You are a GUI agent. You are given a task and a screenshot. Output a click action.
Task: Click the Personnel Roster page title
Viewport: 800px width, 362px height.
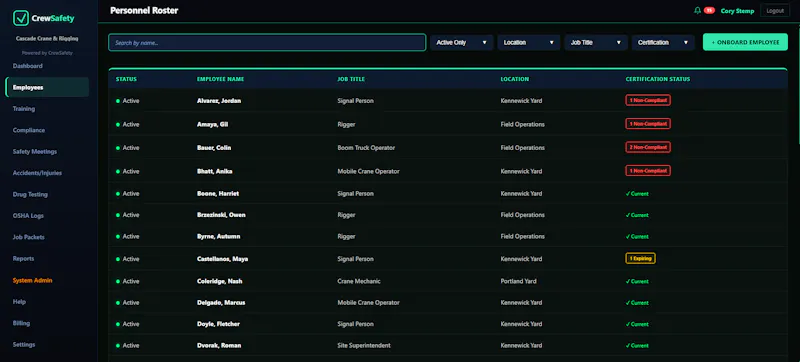pyautogui.click(x=144, y=10)
